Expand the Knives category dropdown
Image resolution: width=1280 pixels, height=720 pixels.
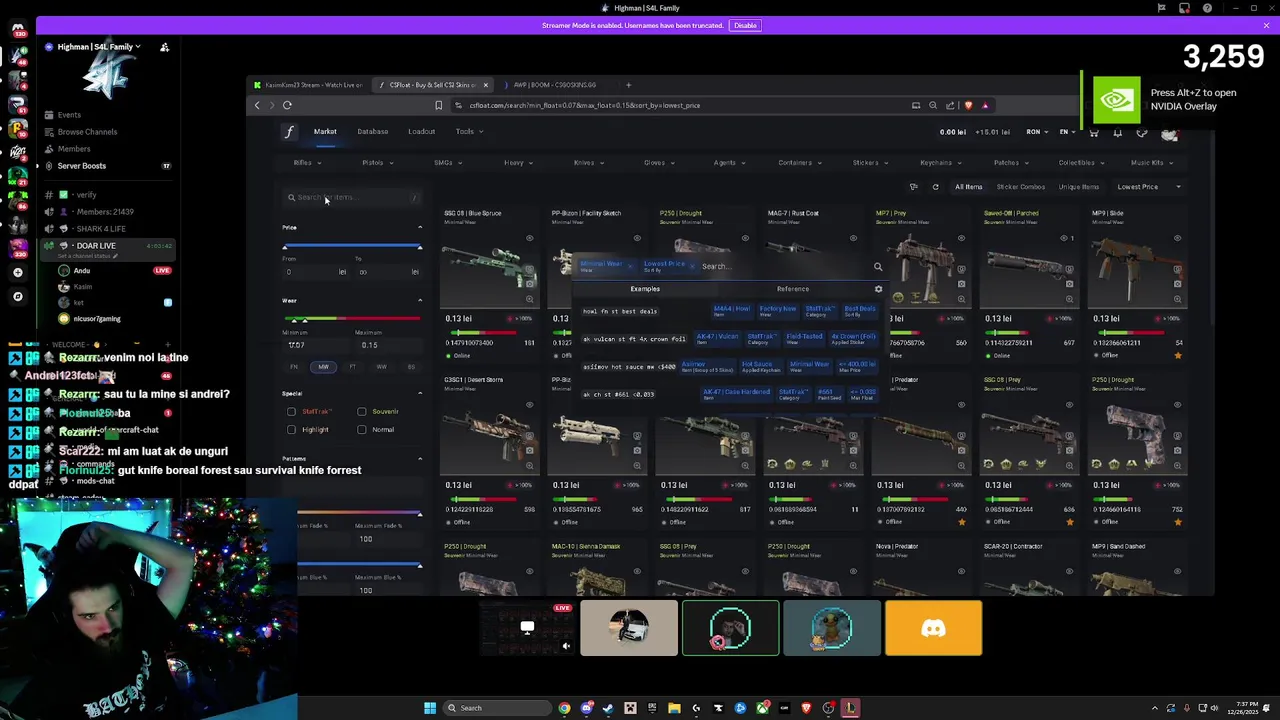point(588,163)
